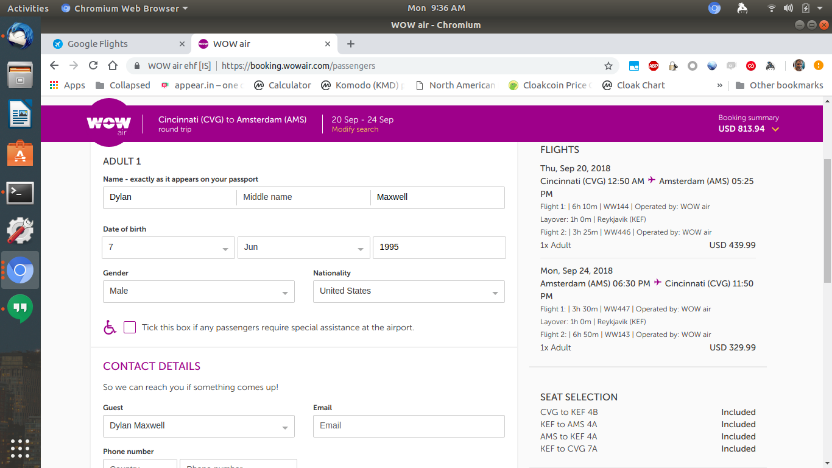Open the Komodo (KMD) bookmark
The image size is (832, 468).
click(x=362, y=85)
